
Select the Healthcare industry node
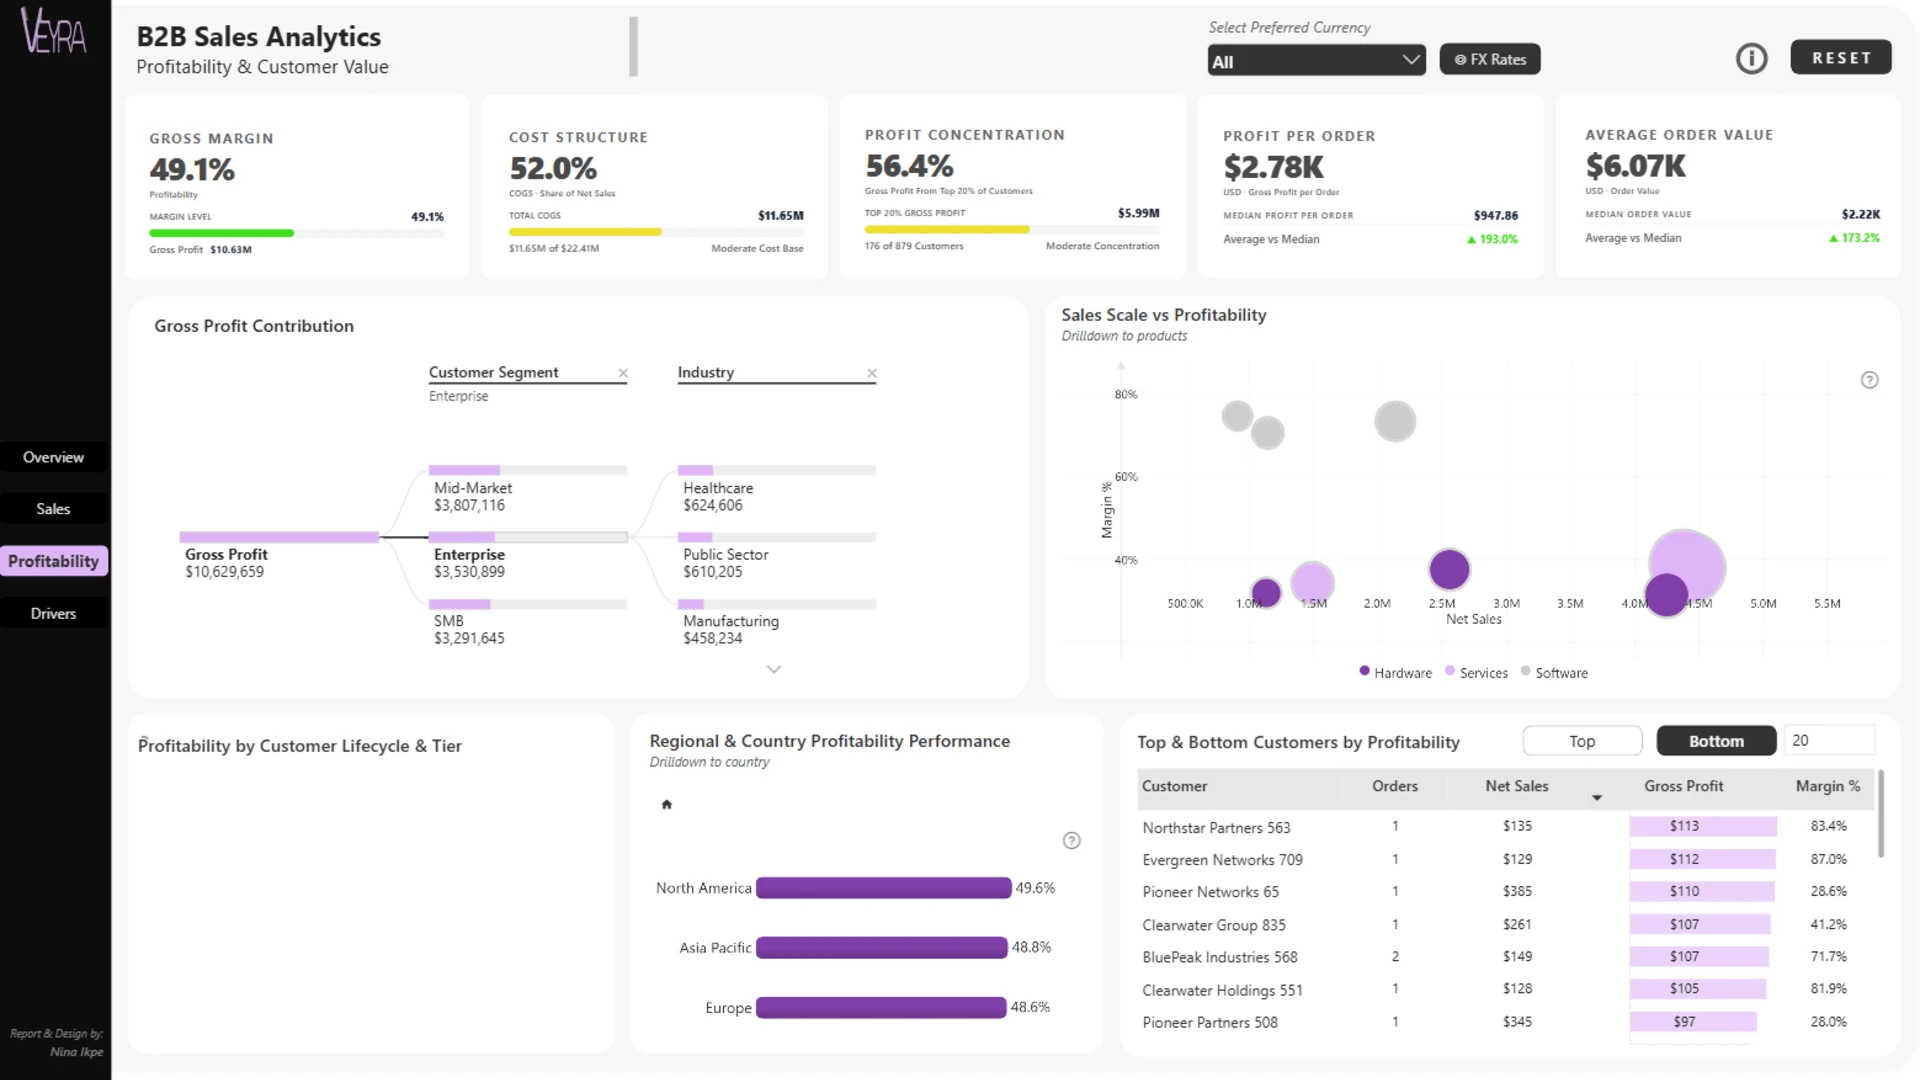[777, 488]
